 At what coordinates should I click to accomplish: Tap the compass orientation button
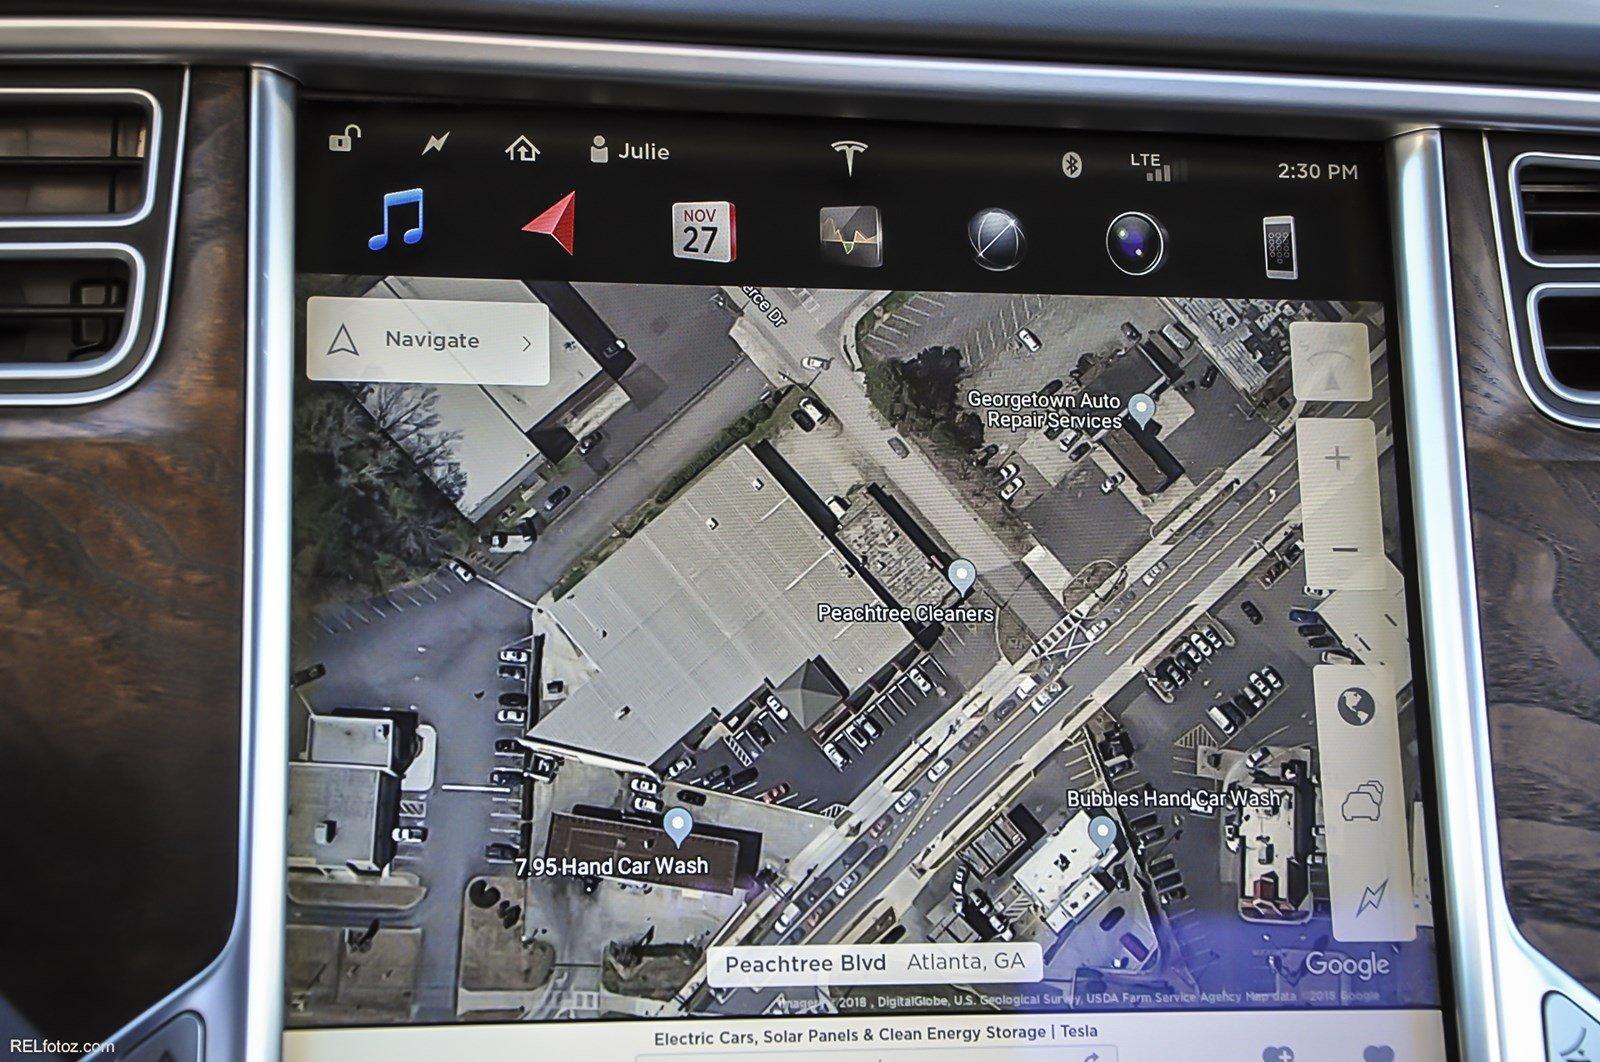(x=1329, y=362)
